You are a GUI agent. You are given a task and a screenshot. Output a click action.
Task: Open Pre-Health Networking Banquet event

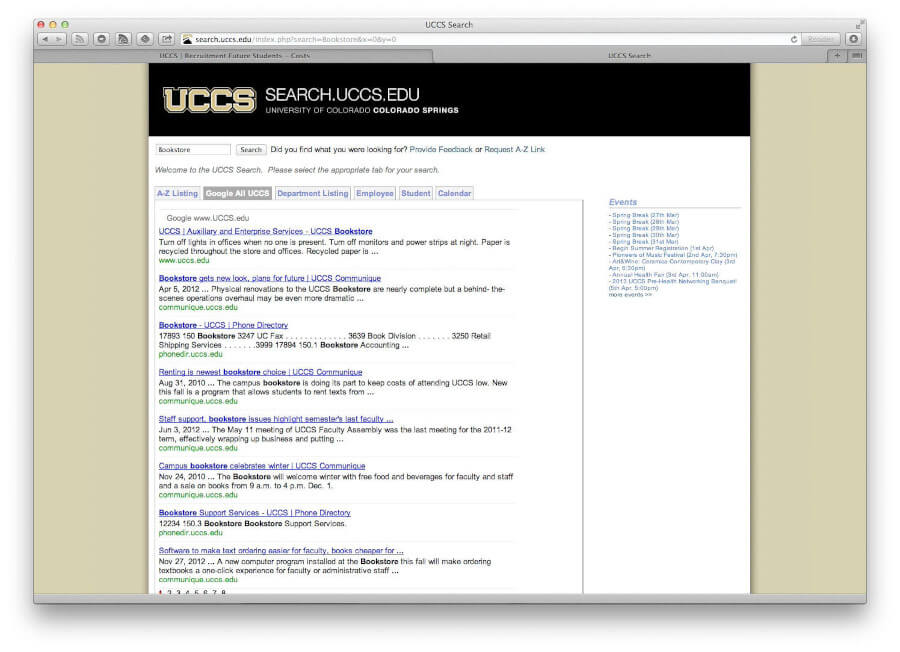pyautogui.click(x=673, y=285)
